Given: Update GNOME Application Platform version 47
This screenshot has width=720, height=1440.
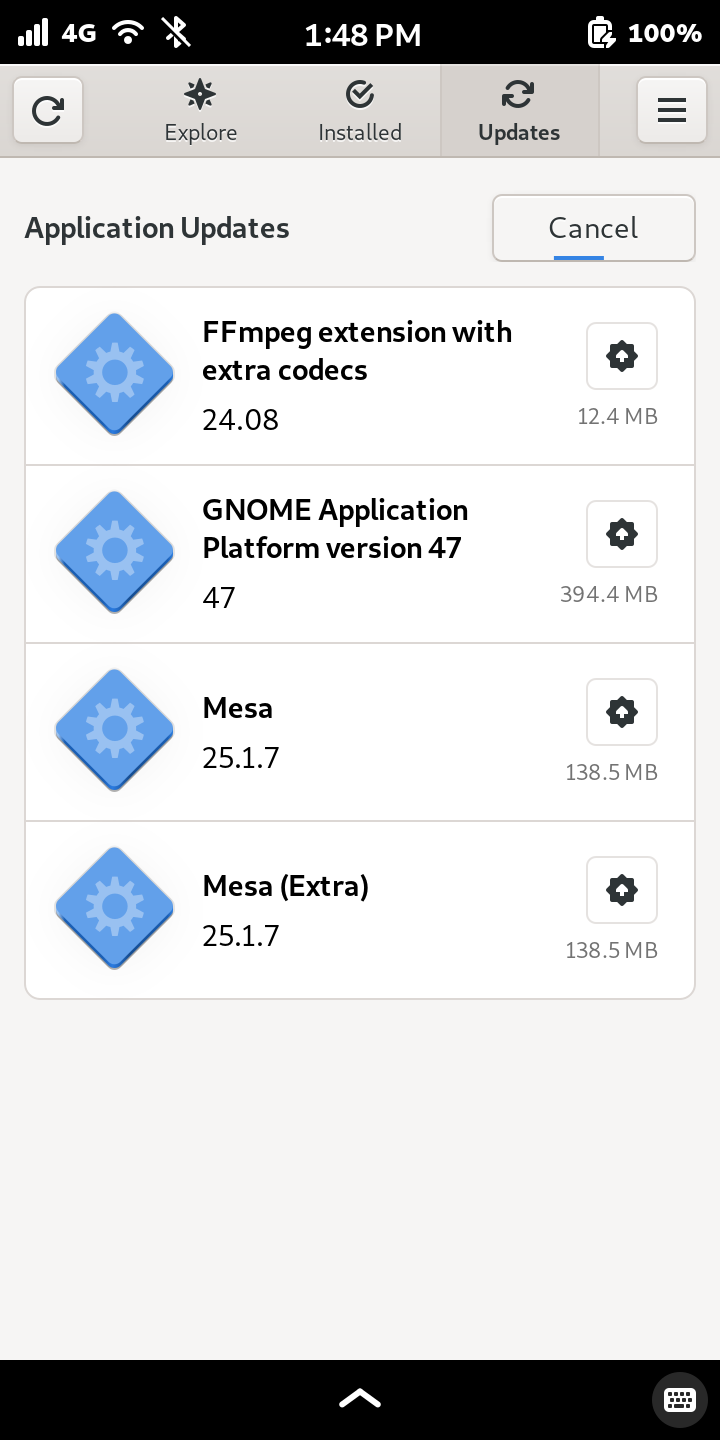Looking at the screenshot, I should tap(621, 534).
